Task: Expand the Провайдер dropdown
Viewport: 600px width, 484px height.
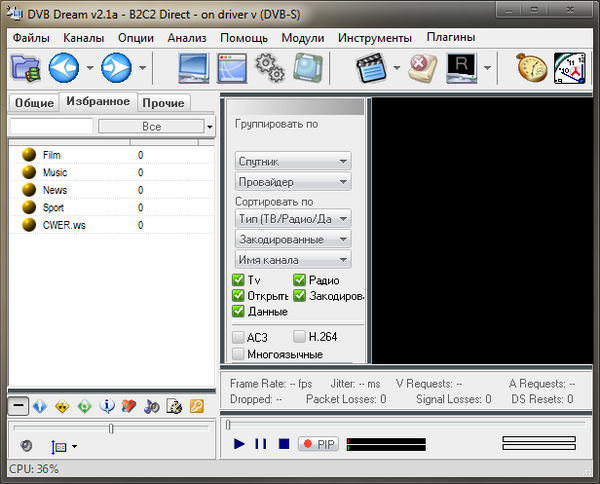Action: 293,182
